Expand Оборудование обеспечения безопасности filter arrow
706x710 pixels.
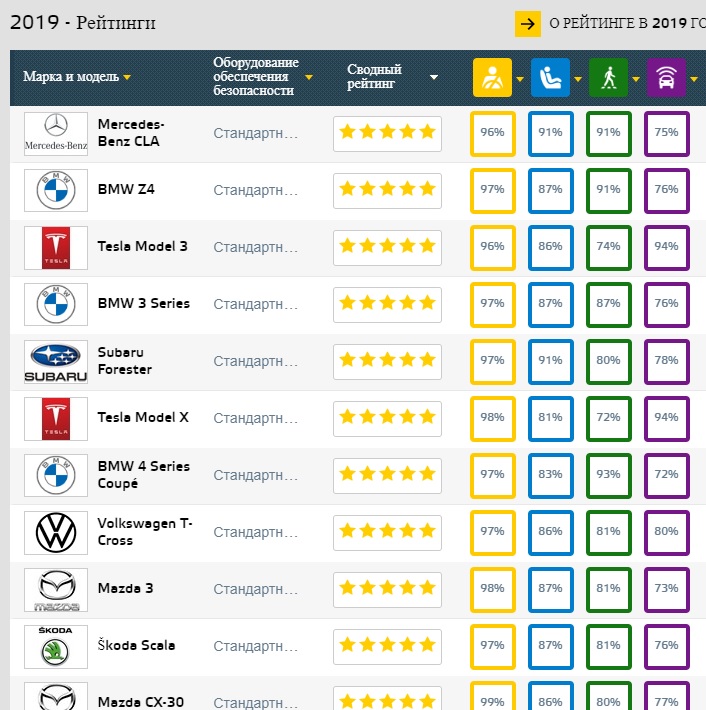click(309, 77)
